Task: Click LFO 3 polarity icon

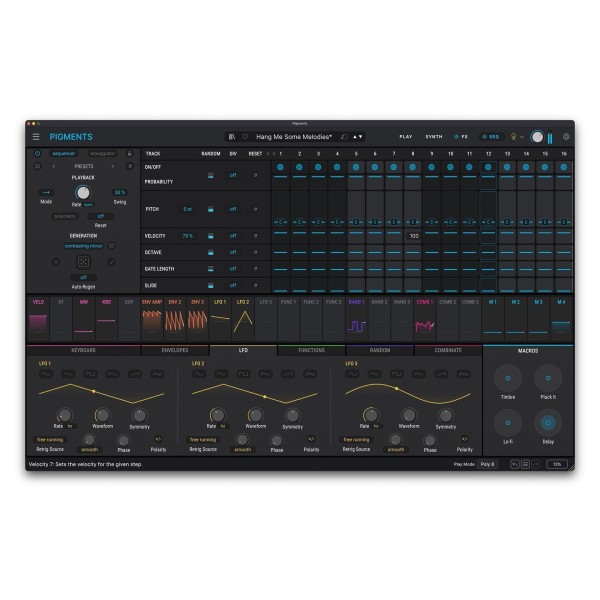Action: coord(465,439)
